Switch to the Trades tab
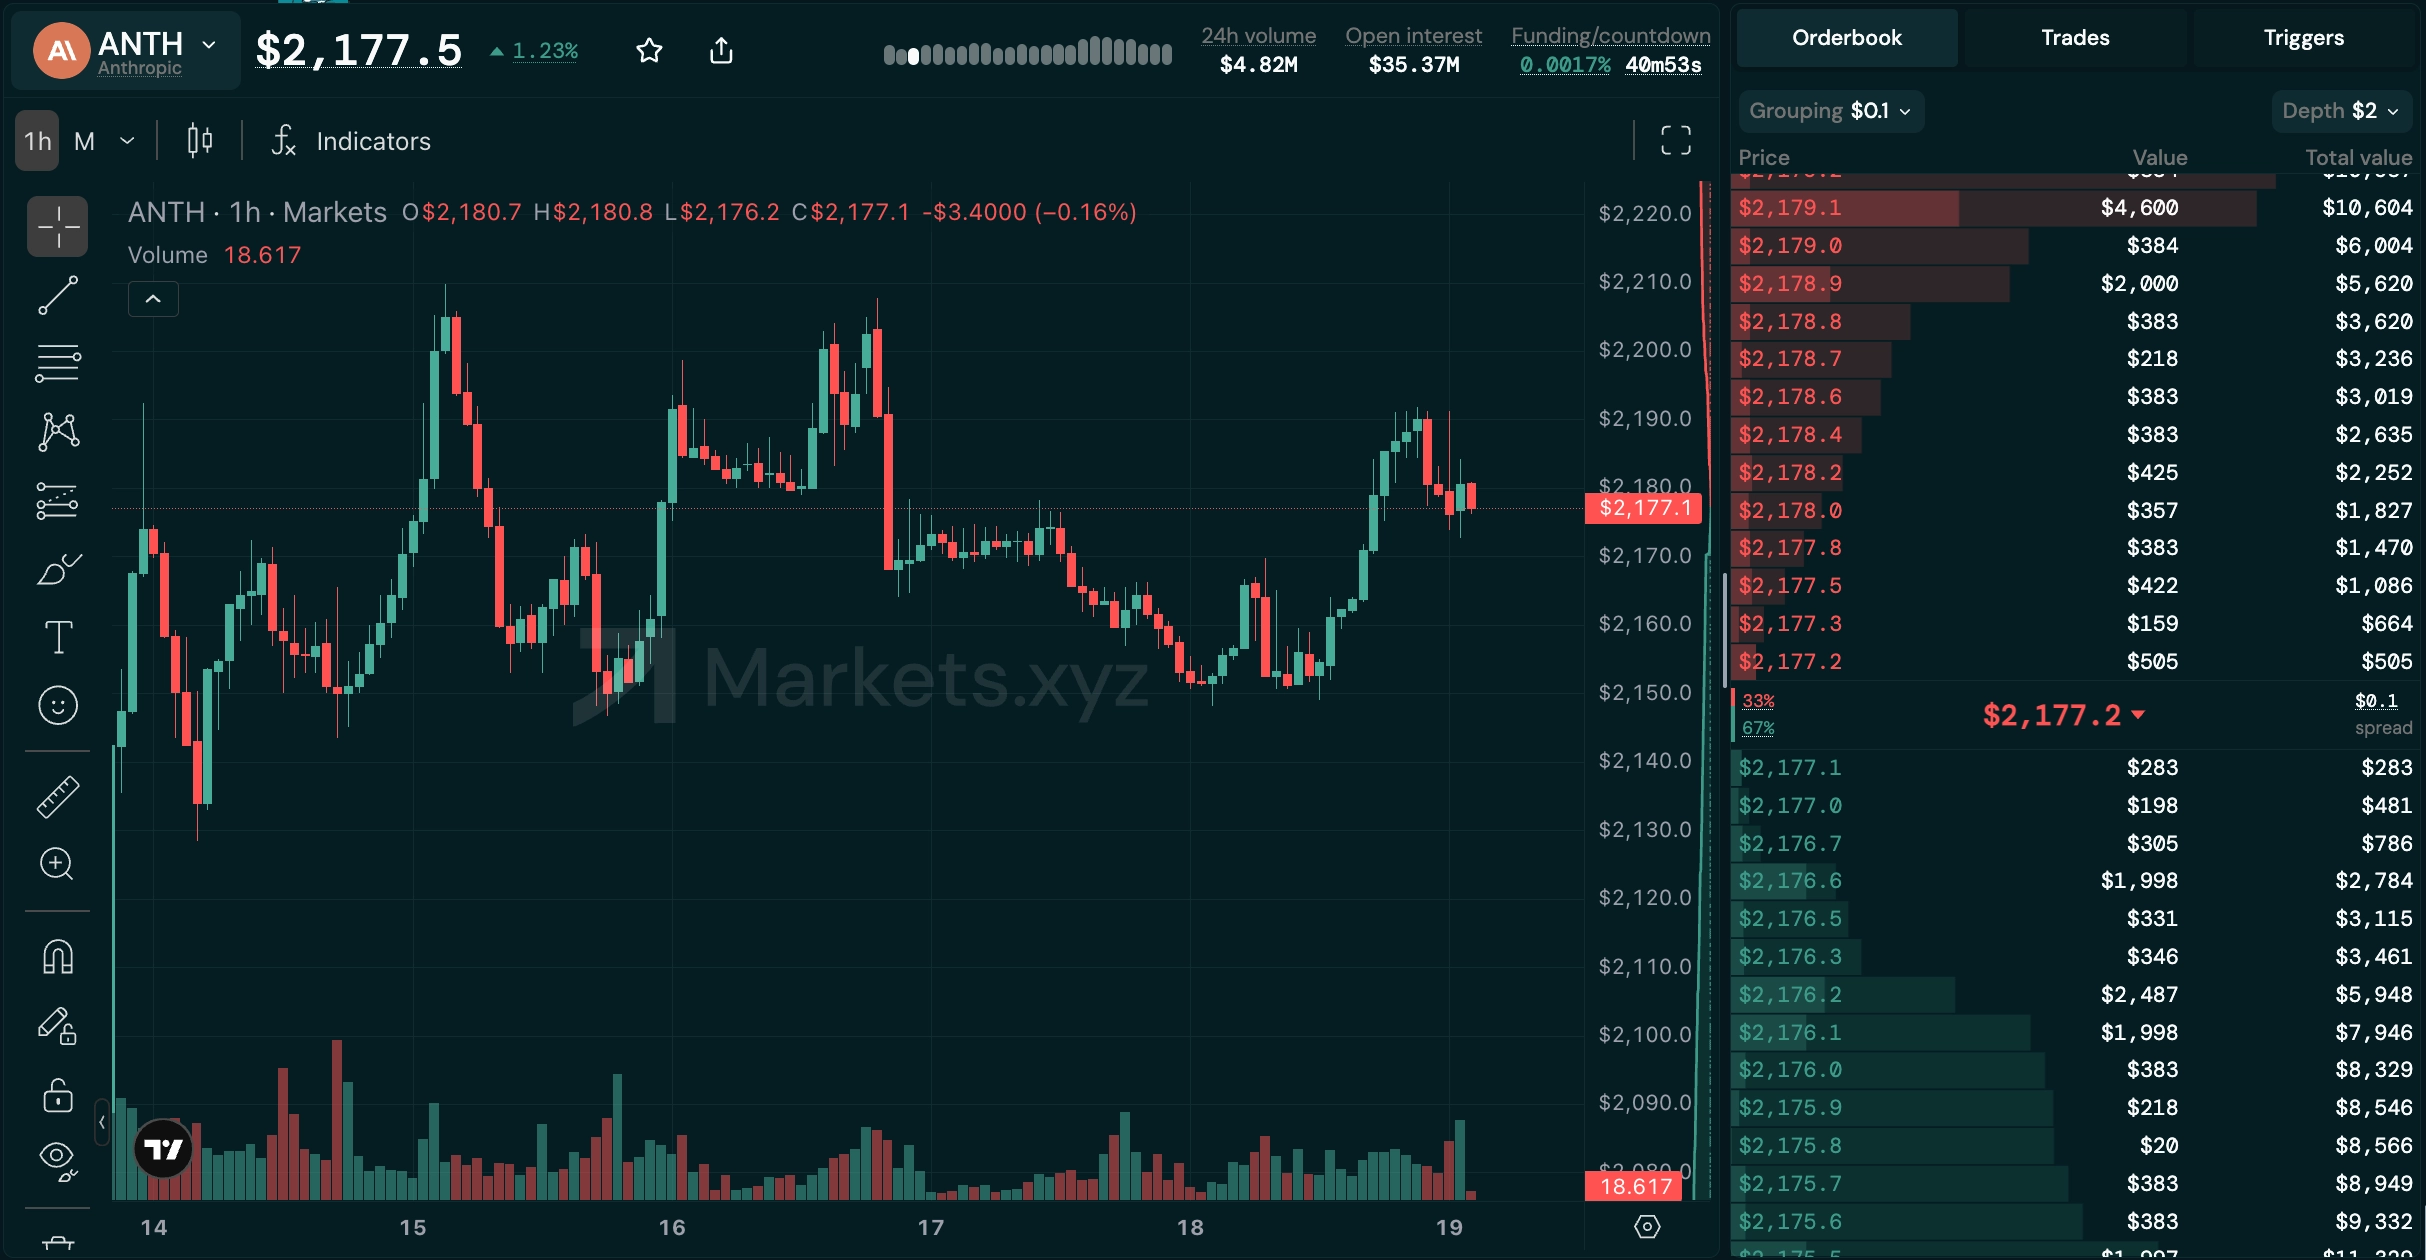 2075,38
